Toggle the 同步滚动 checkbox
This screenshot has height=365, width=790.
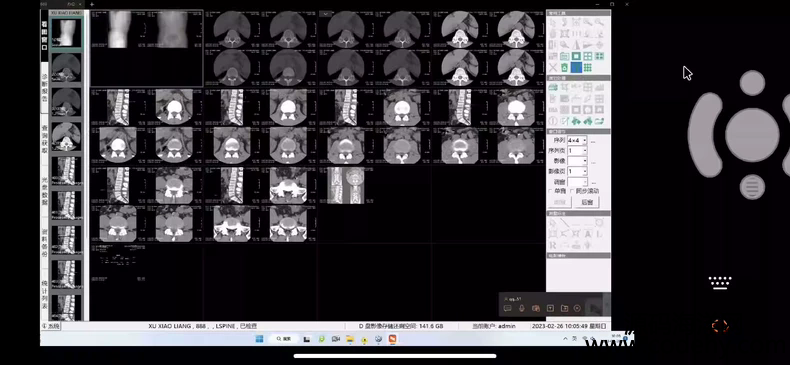[x=572, y=191]
